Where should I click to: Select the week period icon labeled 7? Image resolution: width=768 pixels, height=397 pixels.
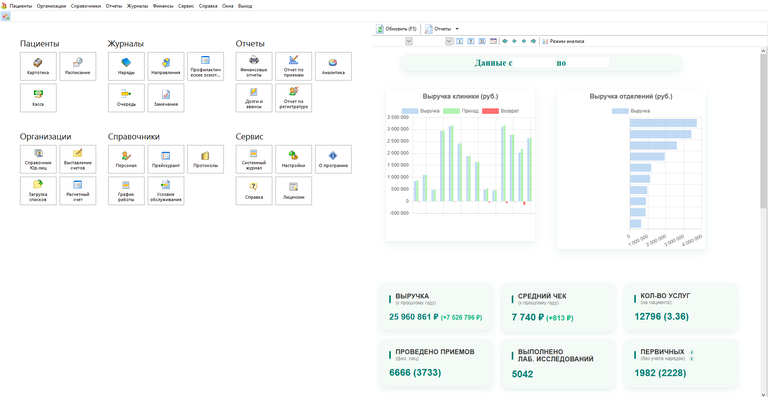point(471,41)
